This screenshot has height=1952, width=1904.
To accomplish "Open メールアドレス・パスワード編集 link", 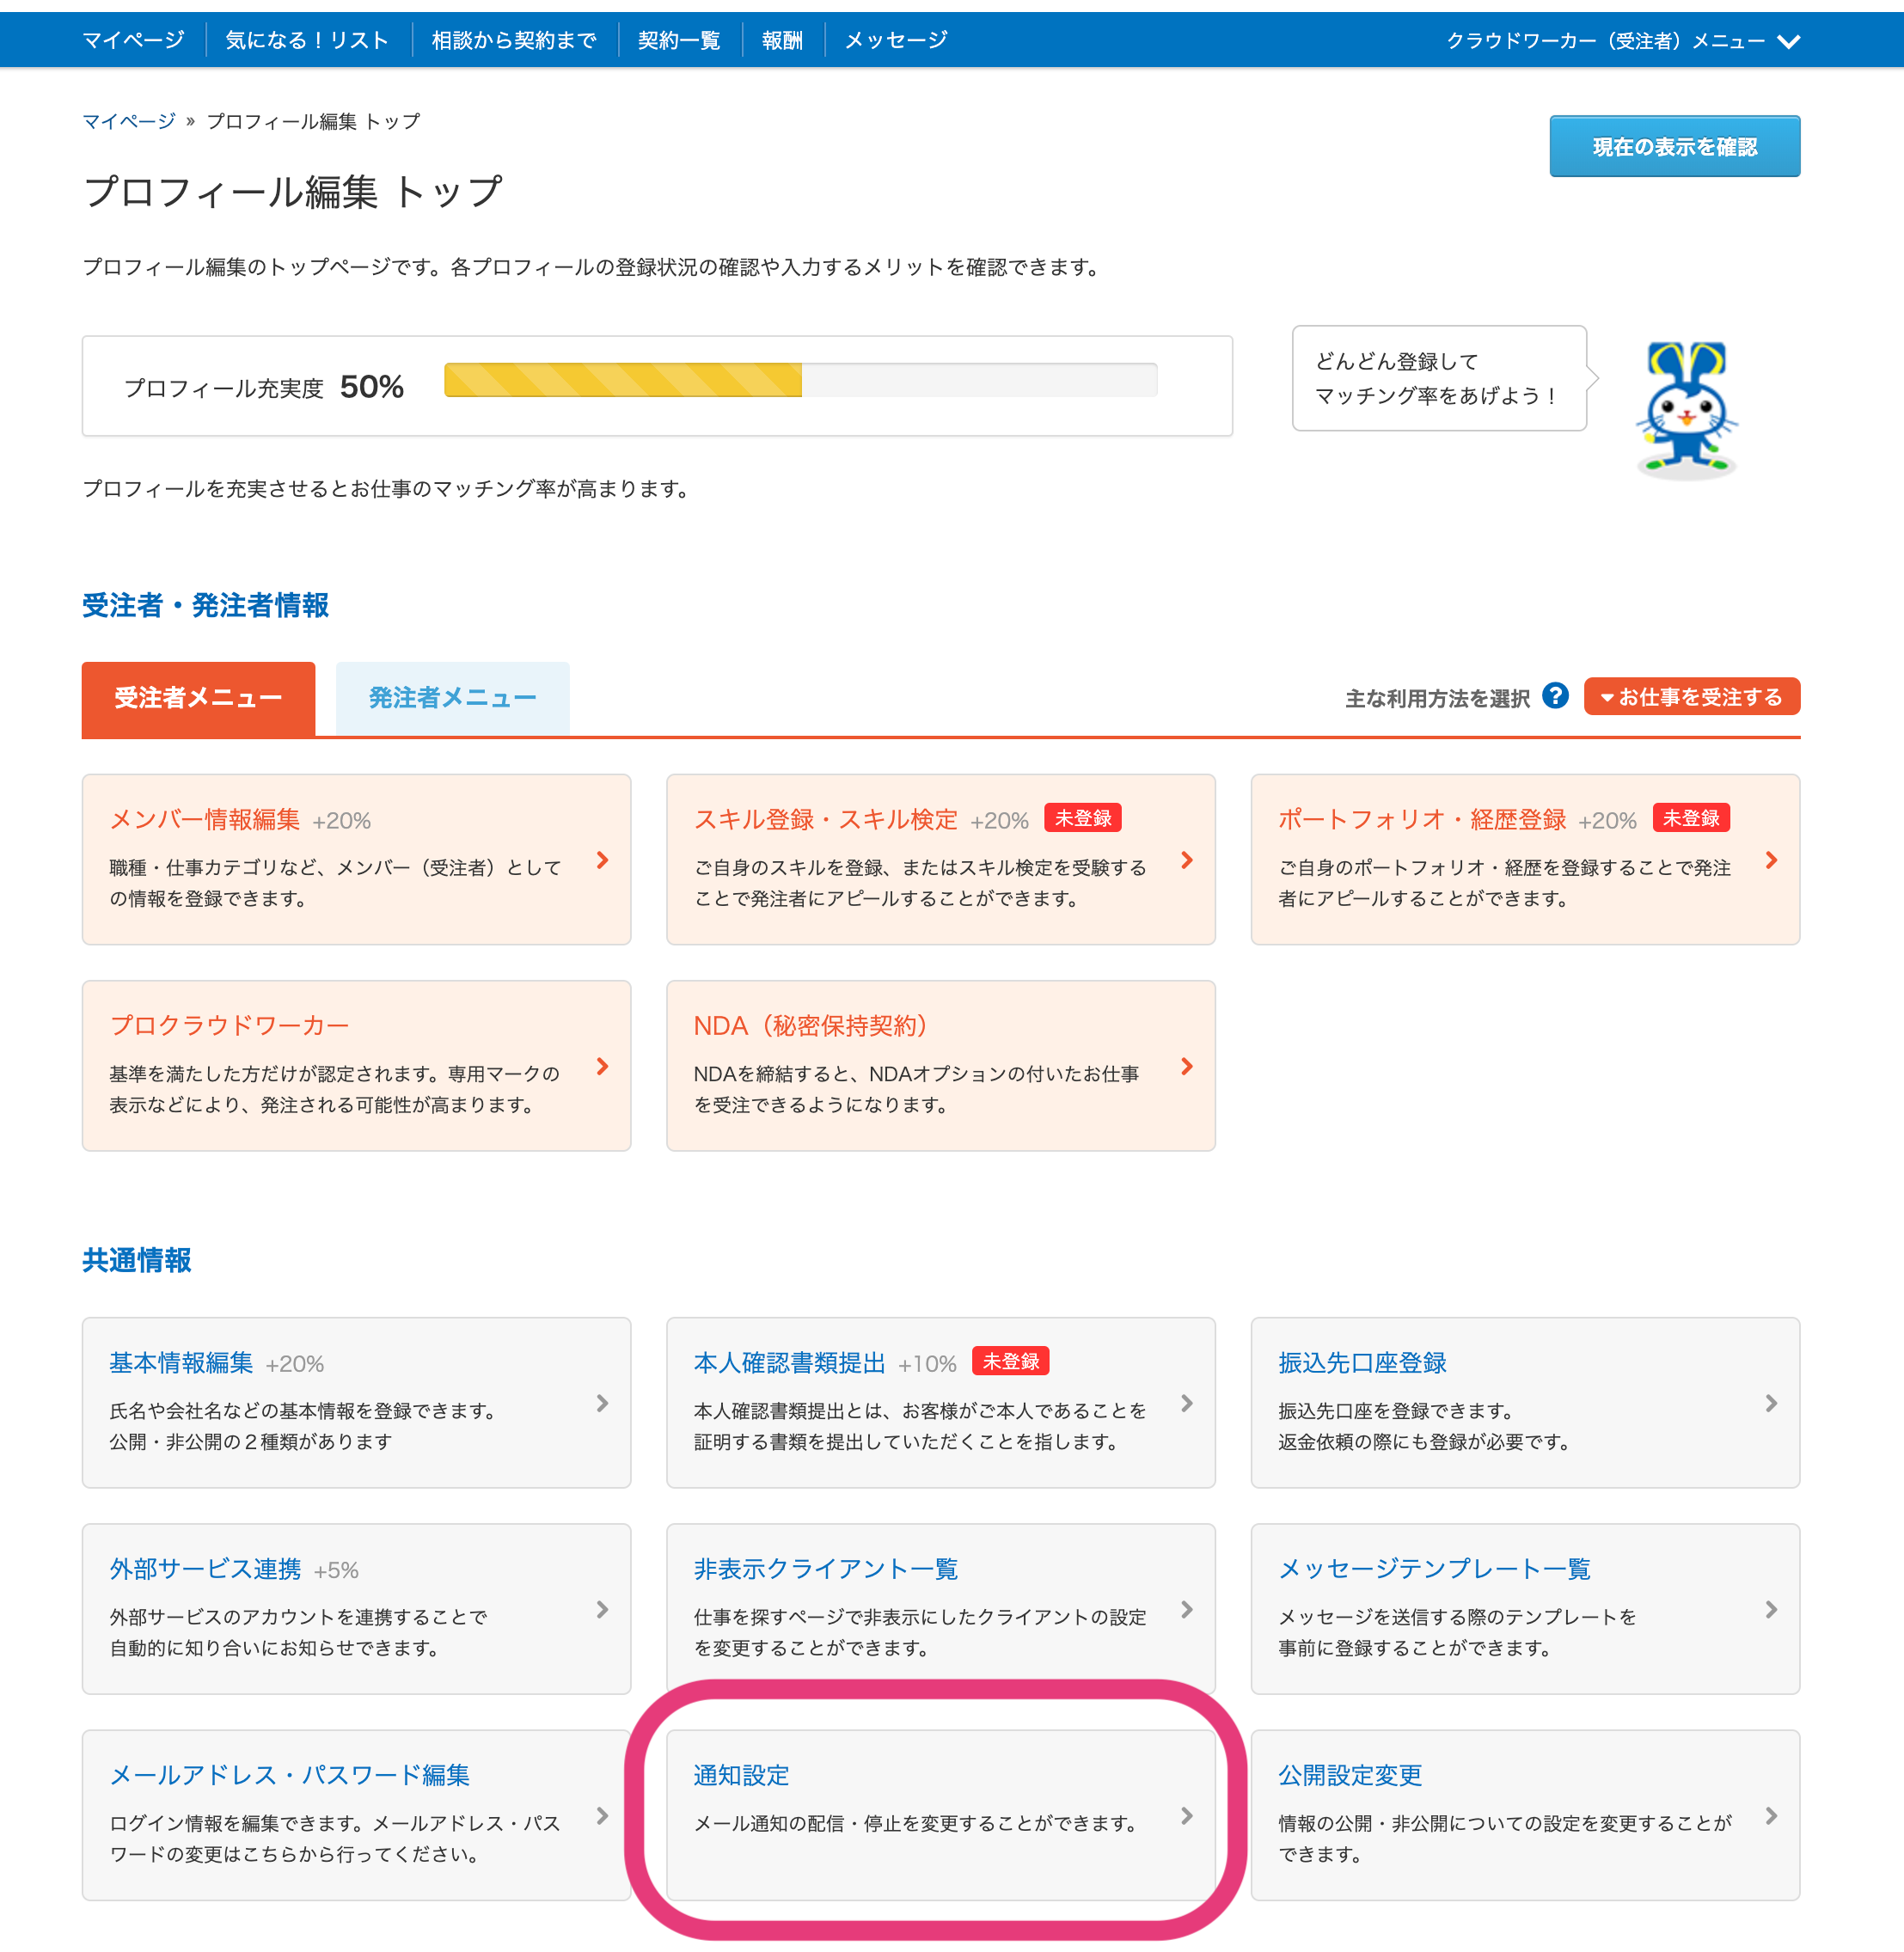I will click(x=289, y=1775).
